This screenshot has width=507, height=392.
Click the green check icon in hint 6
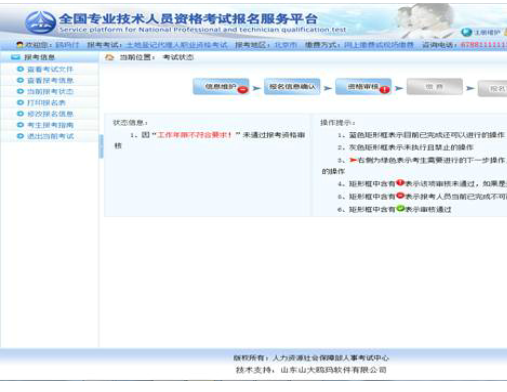click(x=400, y=209)
